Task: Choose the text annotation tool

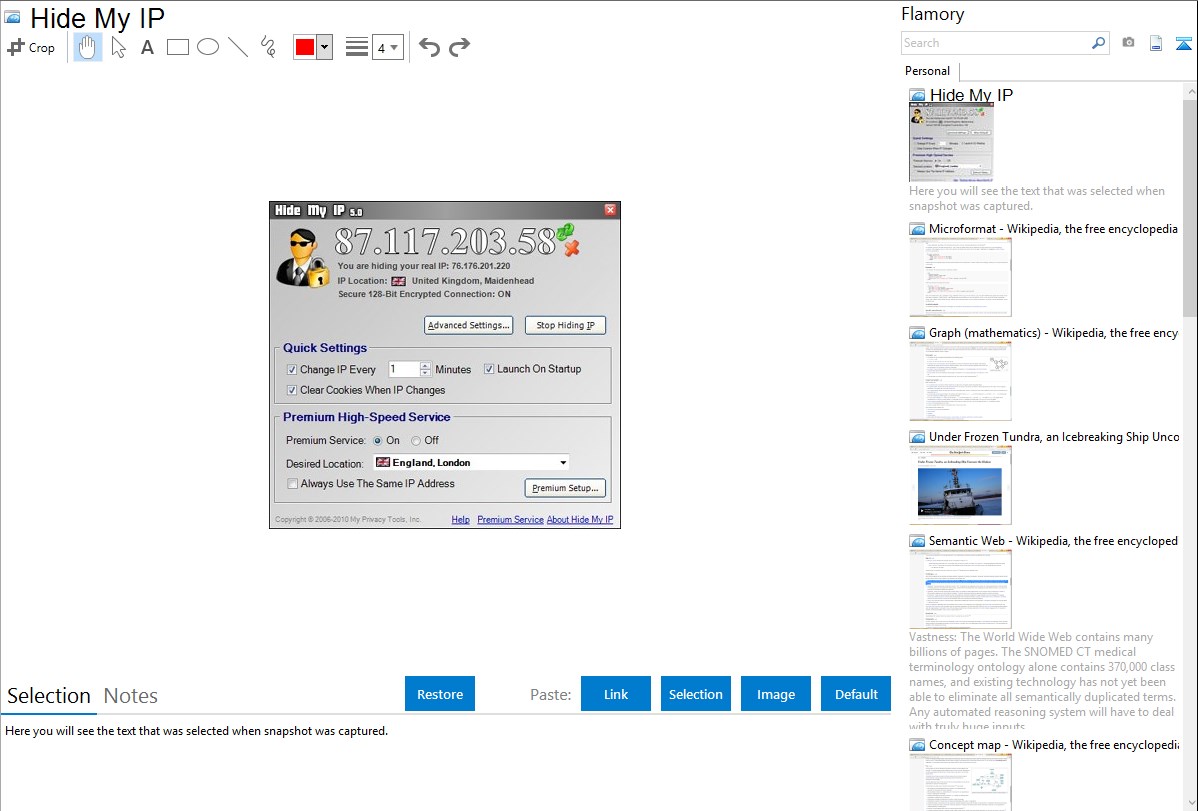Action: click(147, 47)
